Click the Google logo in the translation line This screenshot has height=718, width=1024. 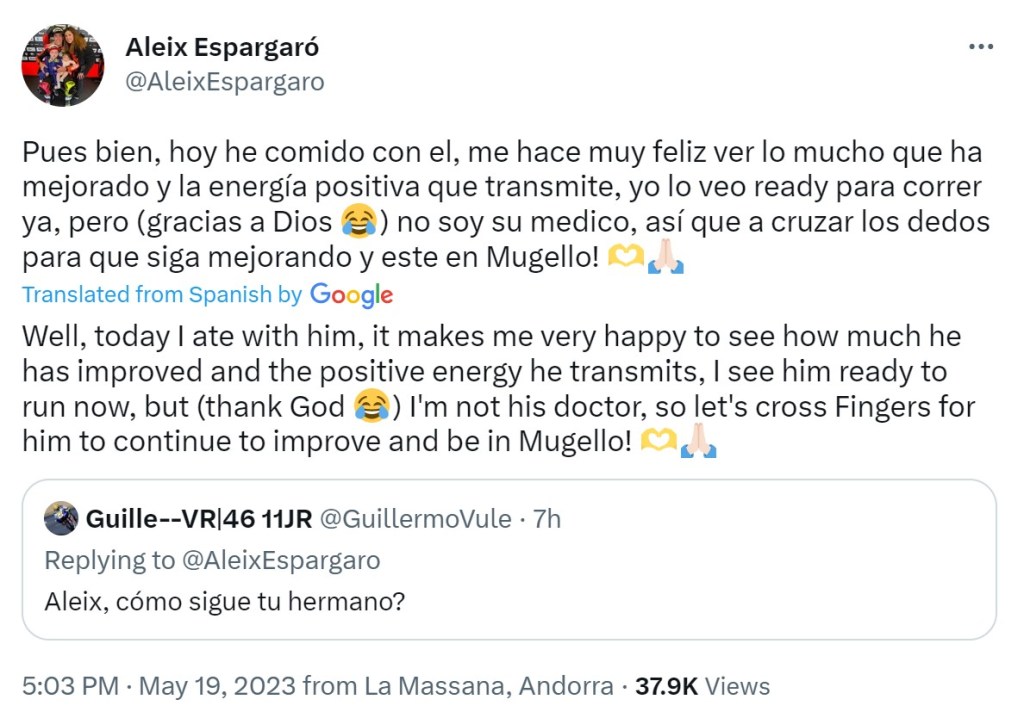click(x=351, y=295)
